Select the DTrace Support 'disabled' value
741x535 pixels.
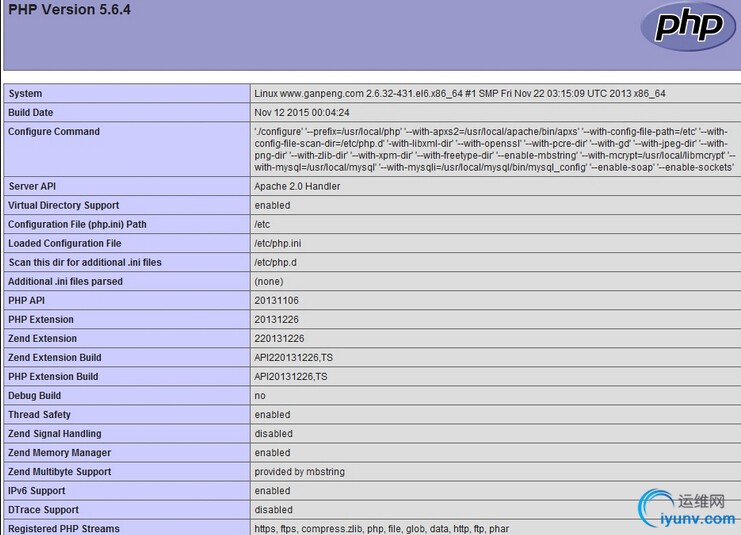tap(274, 509)
